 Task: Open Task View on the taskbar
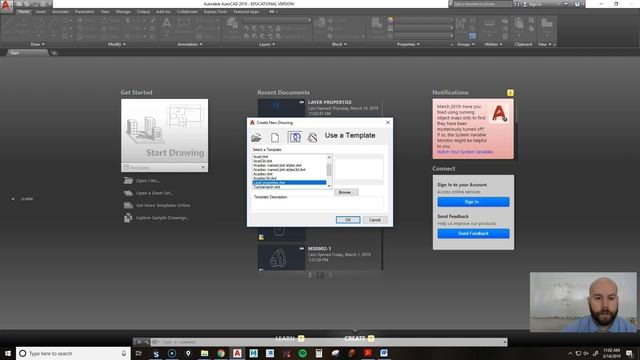tap(139, 353)
